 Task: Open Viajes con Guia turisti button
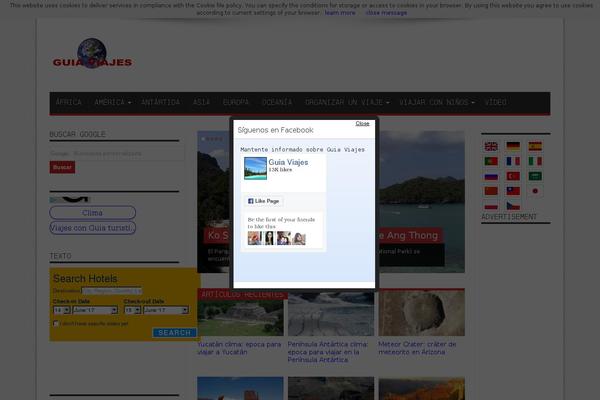pos(92,228)
